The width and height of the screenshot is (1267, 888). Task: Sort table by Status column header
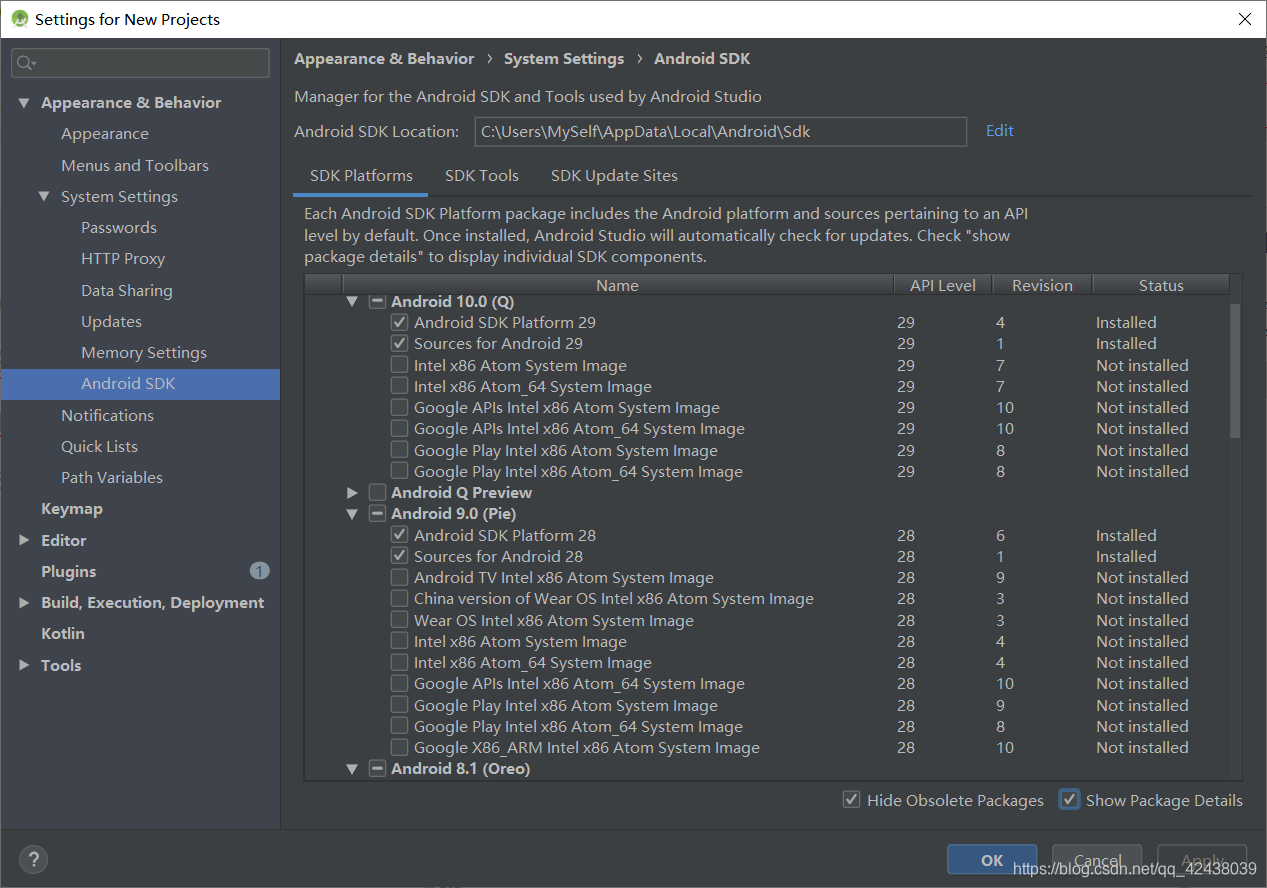pyautogui.click(x=1161, y=285)
